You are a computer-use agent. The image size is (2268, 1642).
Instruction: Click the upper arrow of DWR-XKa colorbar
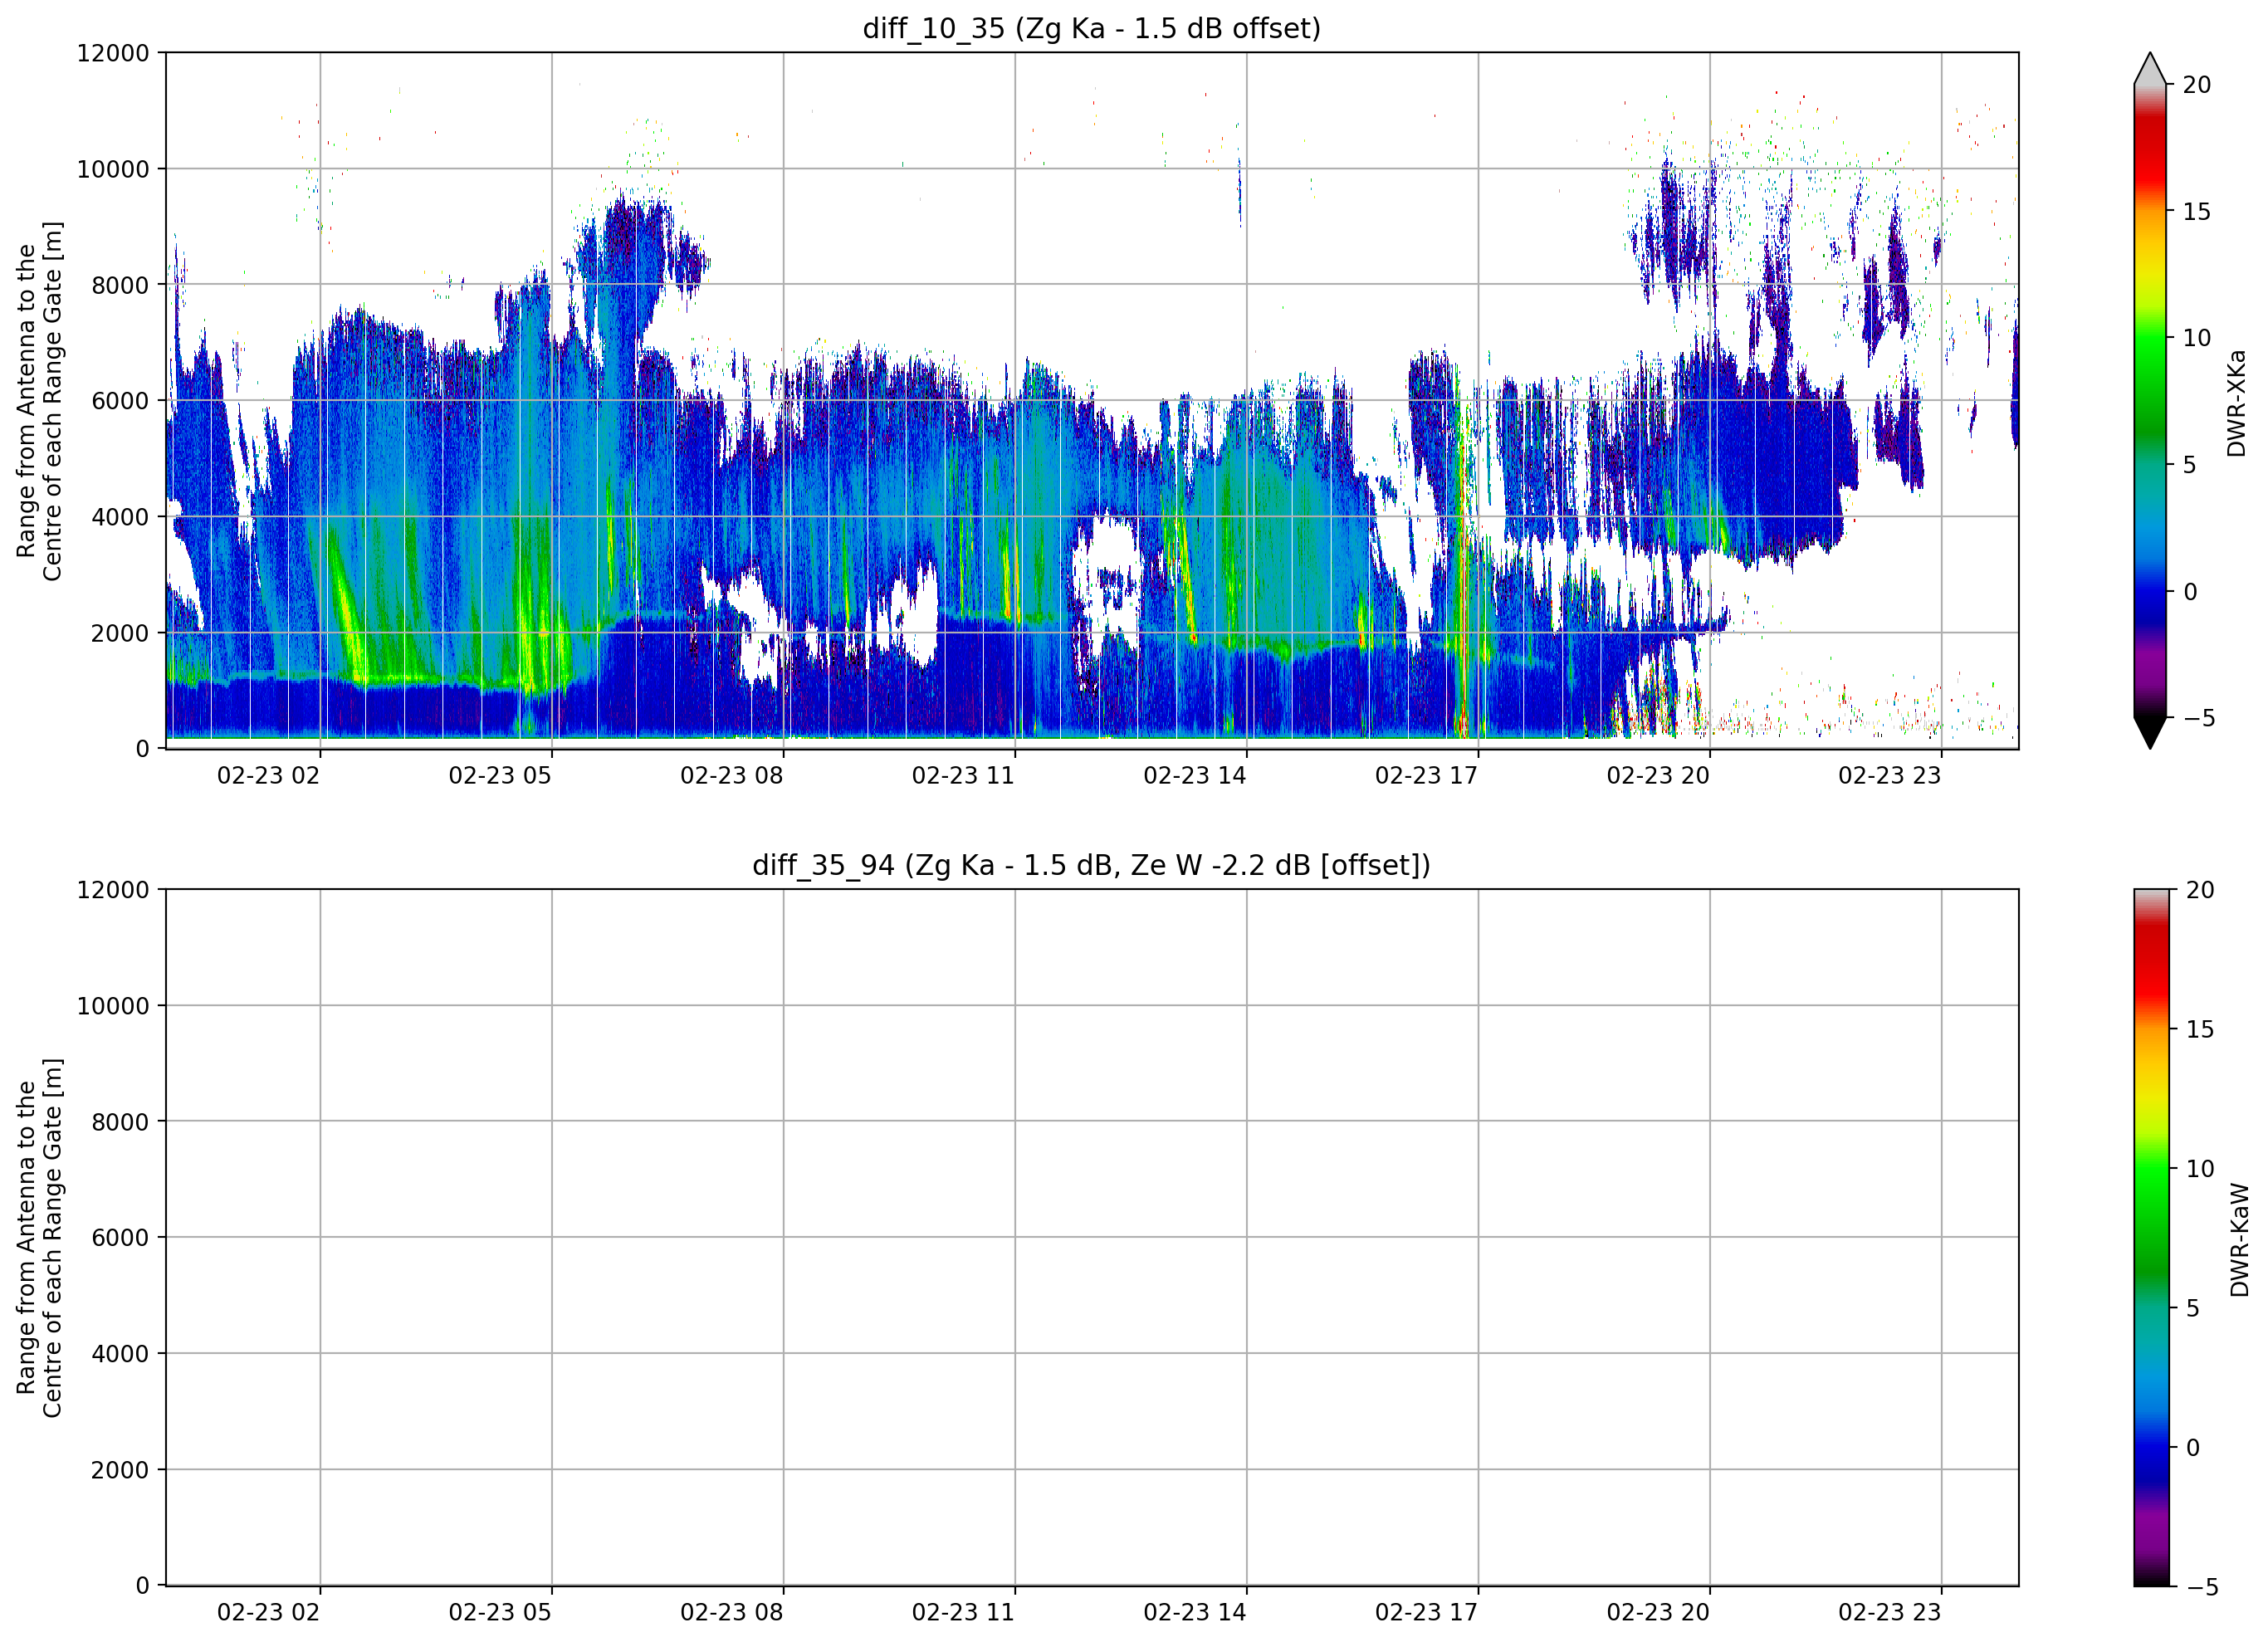point(2150,68)
